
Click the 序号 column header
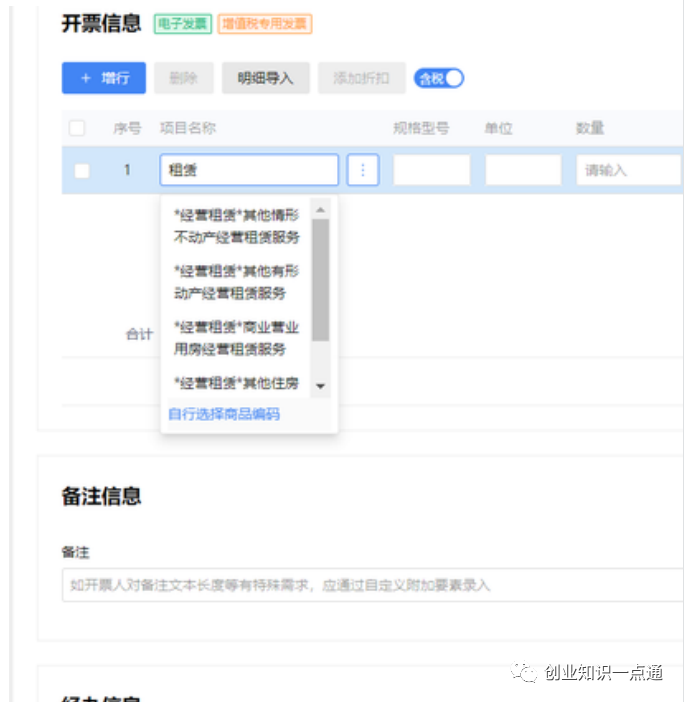coord(127,128)
